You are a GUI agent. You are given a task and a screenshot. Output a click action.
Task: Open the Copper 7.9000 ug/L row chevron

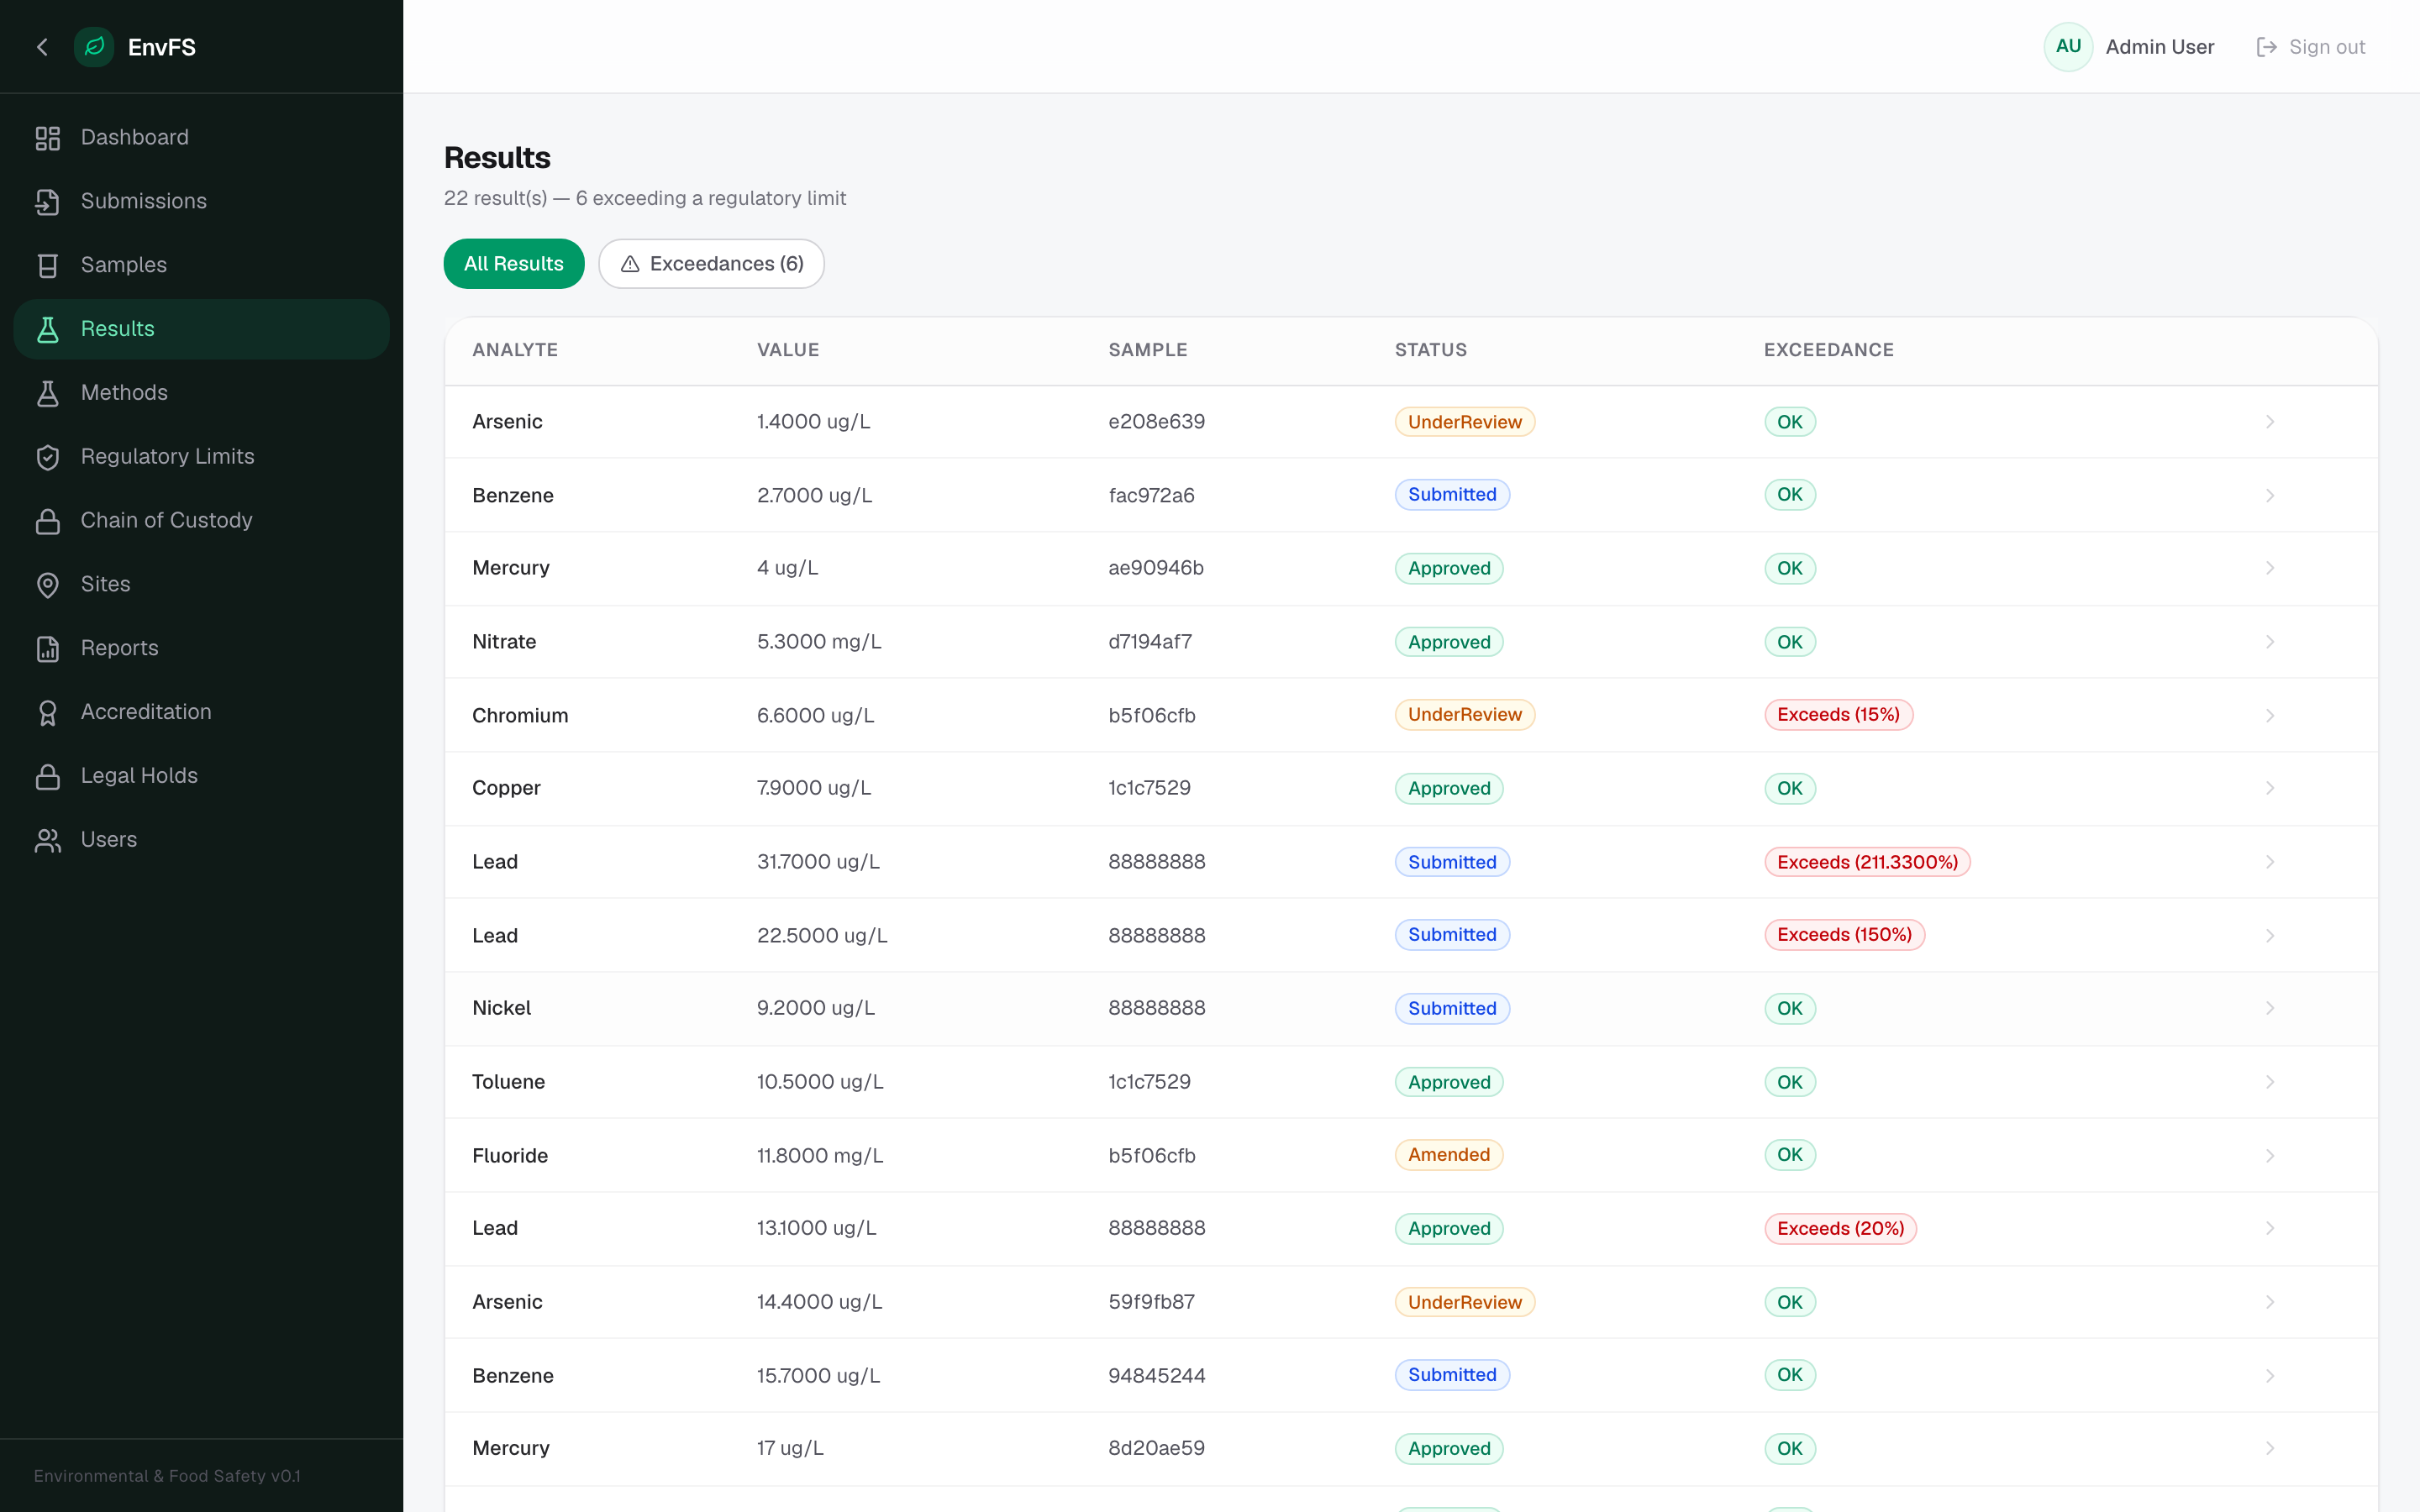coord(2270,788)
